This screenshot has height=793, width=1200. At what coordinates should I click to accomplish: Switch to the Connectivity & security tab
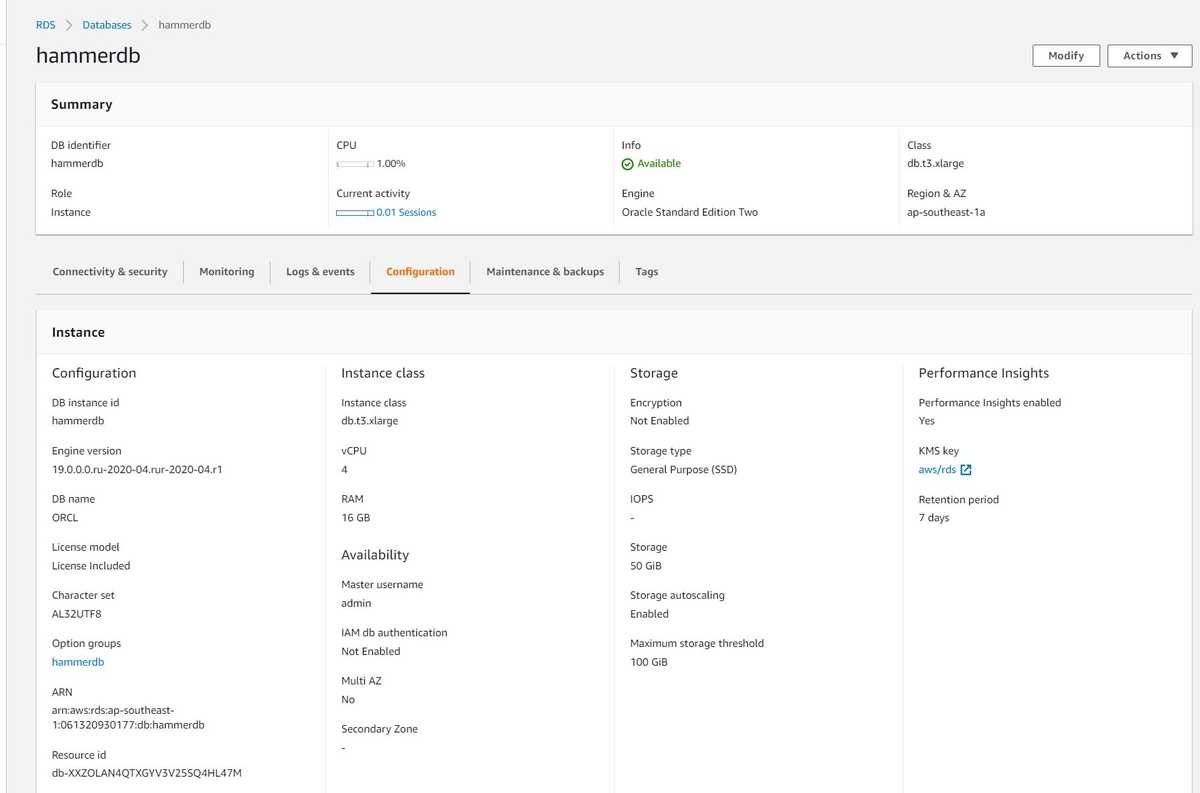pyautogui.click(x=109, y=271)
